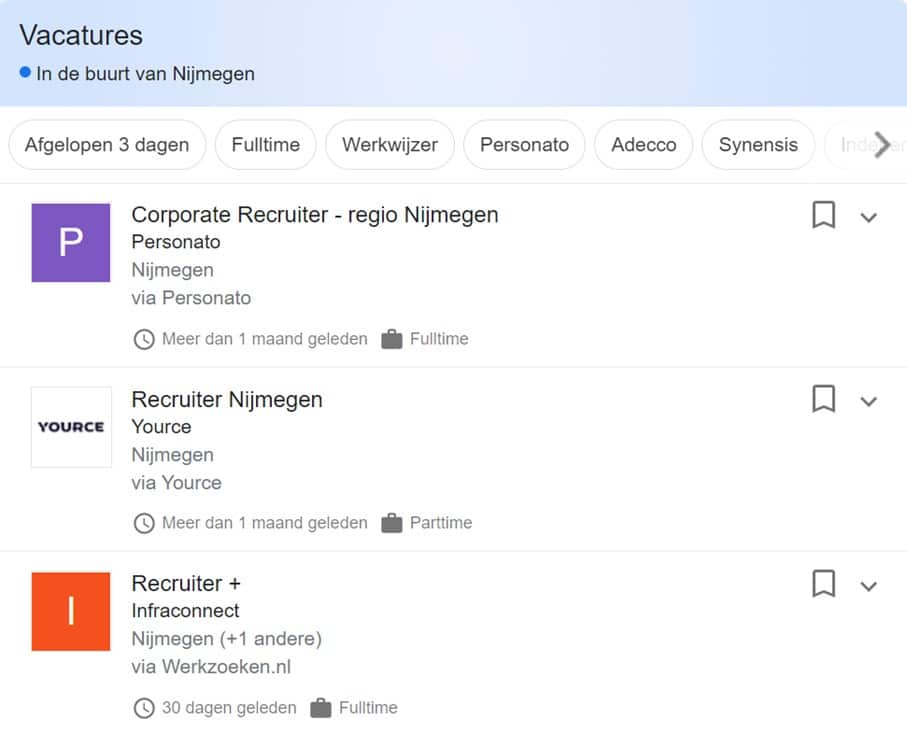The width and height of the screenshot is (907, 733).
Task: Expand the Recruiter + Infraconnect listing
Action: pyautogui.click(x=868, y=586)
